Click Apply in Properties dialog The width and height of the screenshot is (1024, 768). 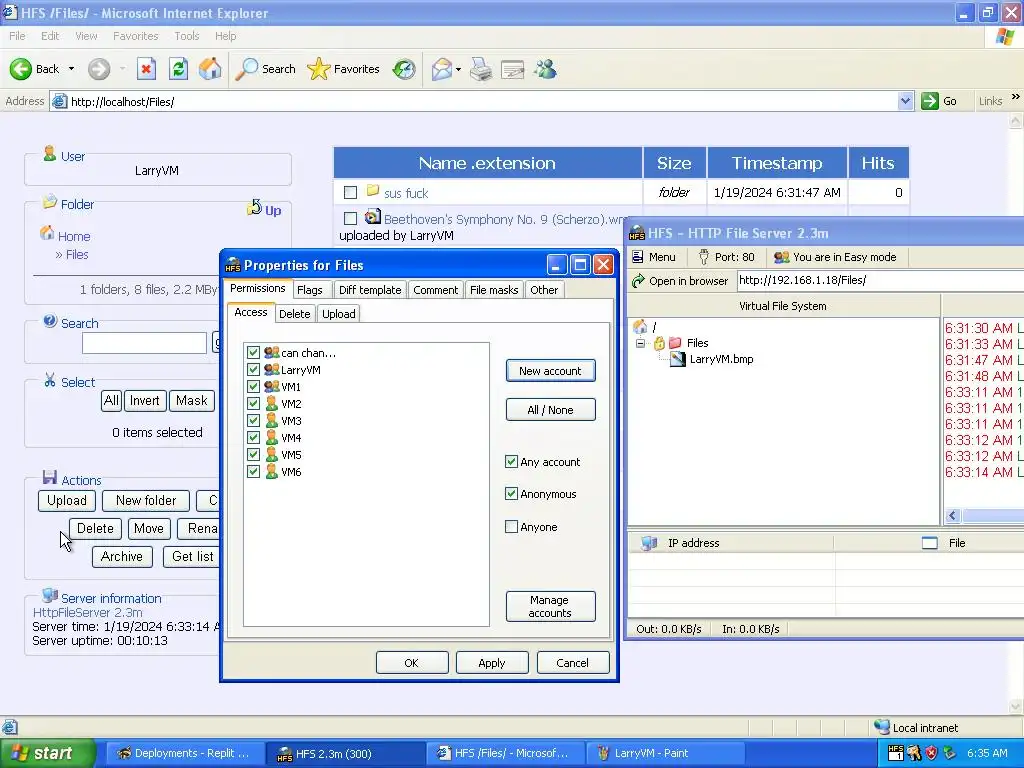(492, 663)
